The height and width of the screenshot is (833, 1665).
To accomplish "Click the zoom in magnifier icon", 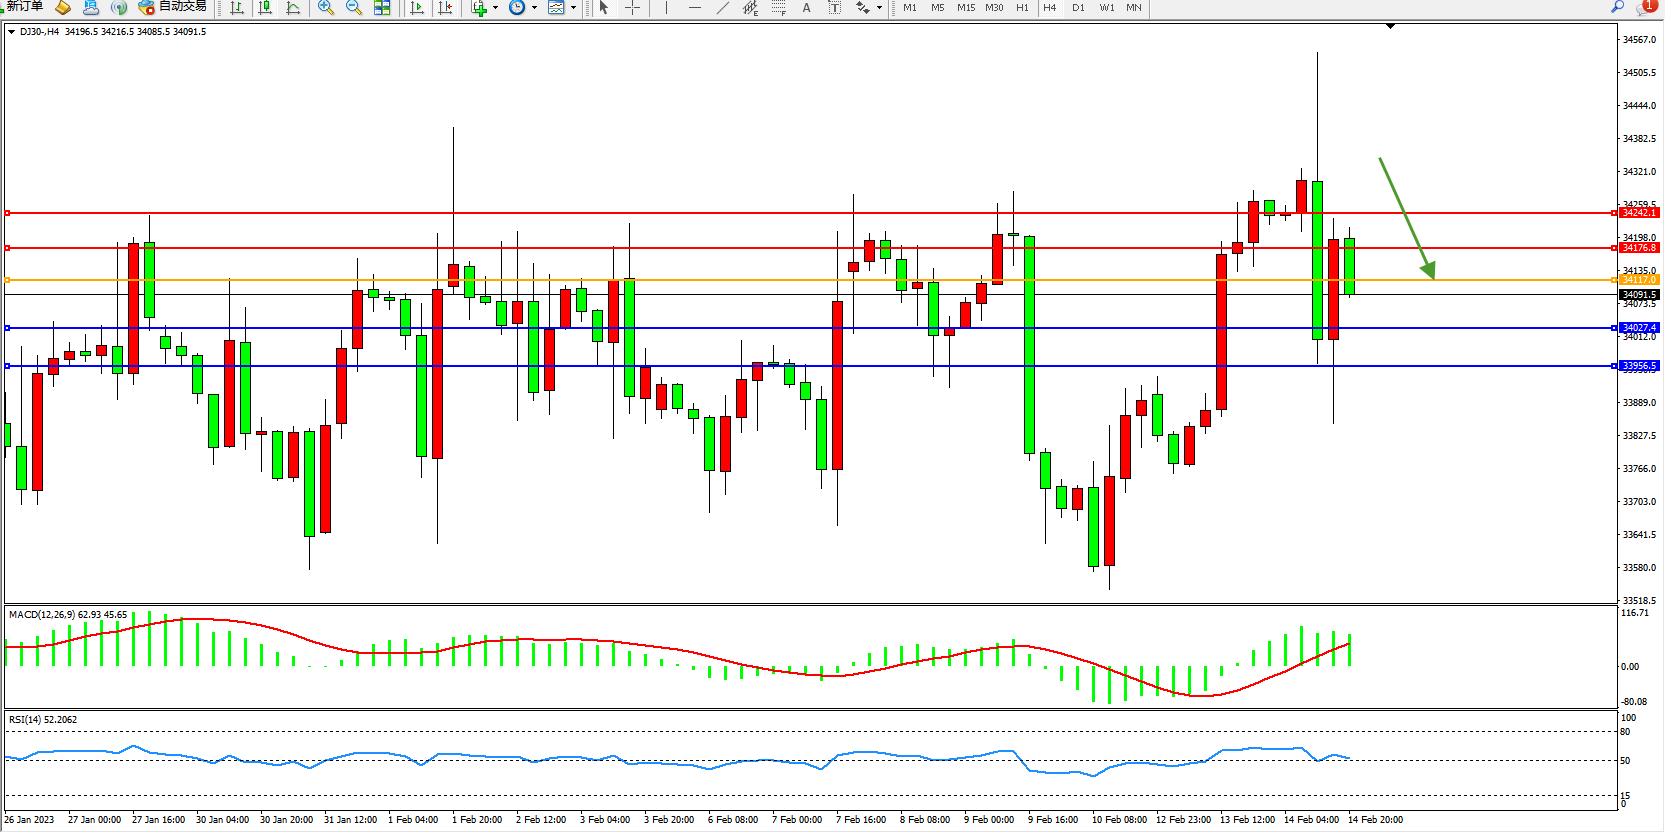I will click(326, 8).
